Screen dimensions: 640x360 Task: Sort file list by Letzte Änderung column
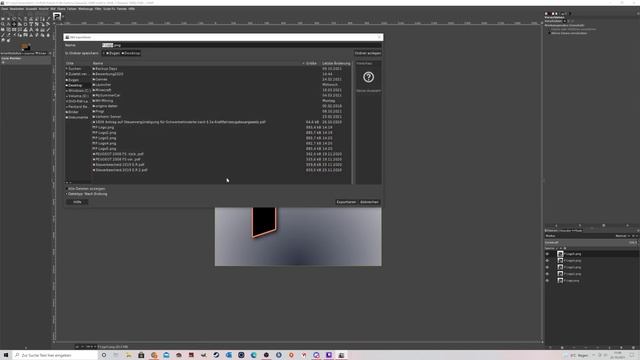[x=336, y=63]
